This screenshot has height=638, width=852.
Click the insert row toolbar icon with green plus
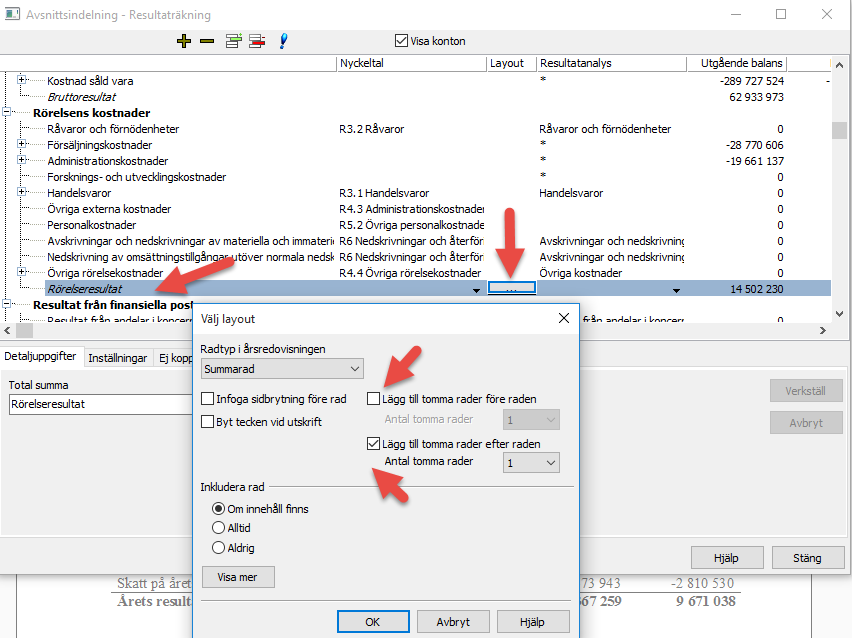coord(234,41)
